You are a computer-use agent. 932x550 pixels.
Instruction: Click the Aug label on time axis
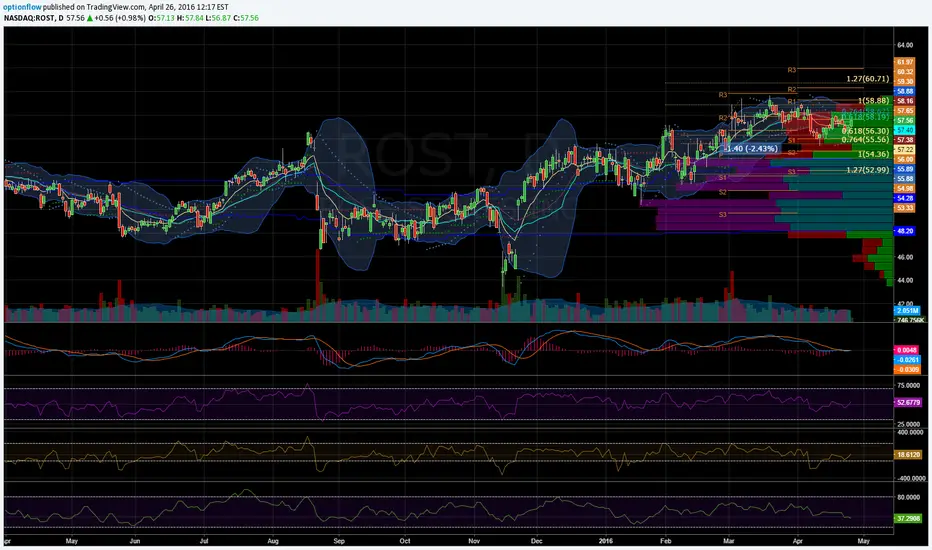tap(273, 541)
